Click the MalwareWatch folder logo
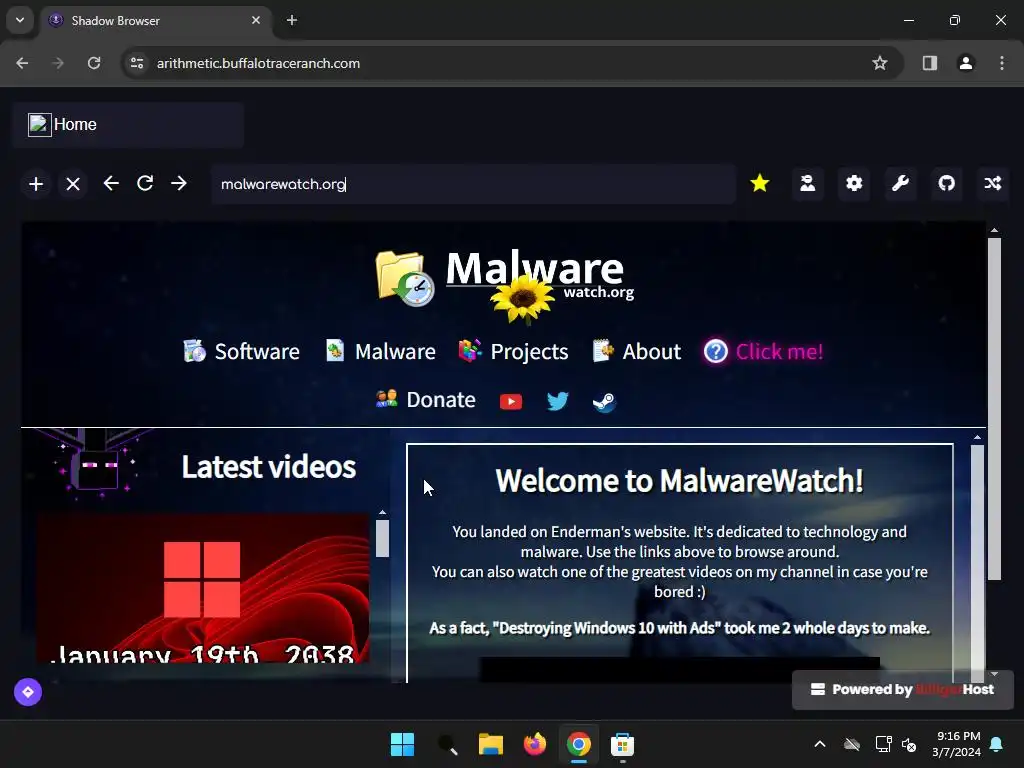Image resolution: width=1024 pixels, height=768 pixels. tap(405, 278)
